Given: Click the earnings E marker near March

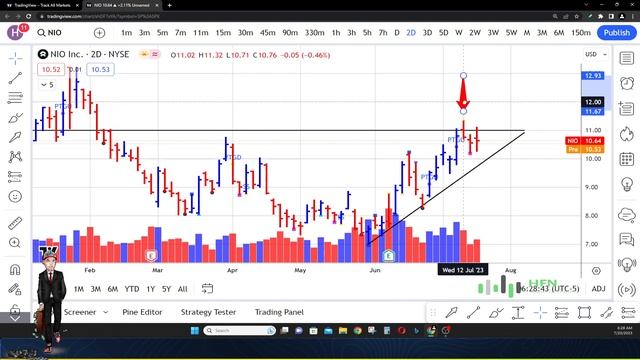Looking at the screenshot, I should pos(151,256).
